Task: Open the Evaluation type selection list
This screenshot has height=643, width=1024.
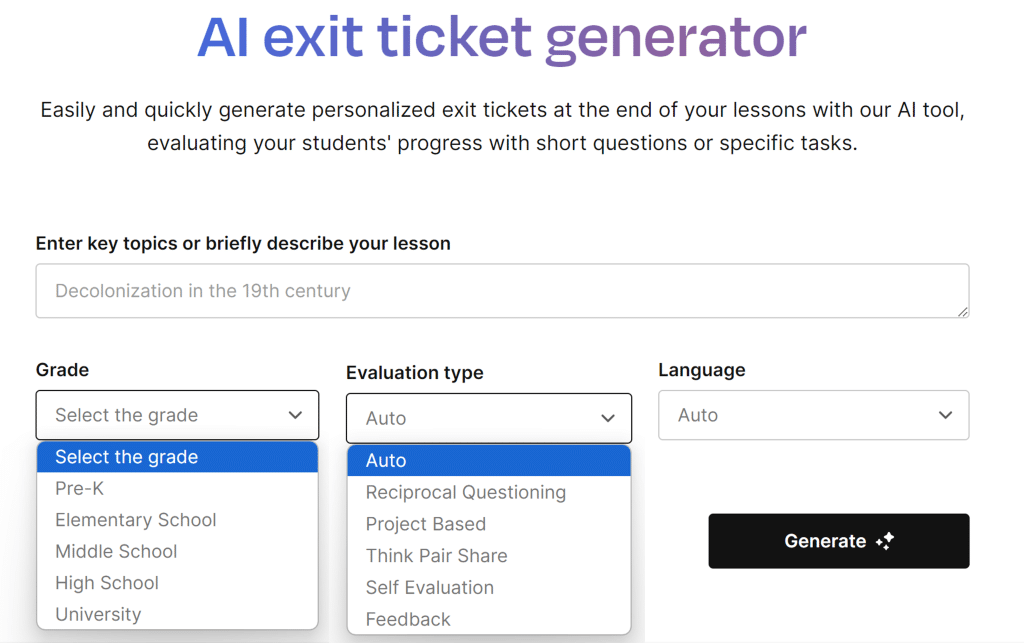Action: [x=488, y=418]
